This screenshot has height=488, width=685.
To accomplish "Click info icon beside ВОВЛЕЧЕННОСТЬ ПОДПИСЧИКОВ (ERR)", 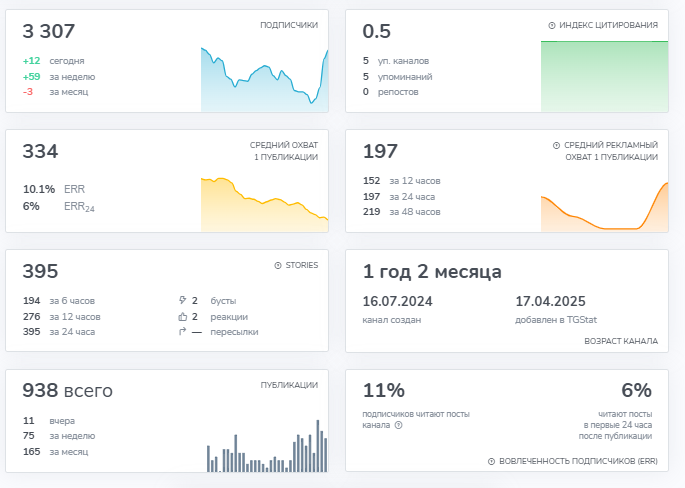I will 491,461.
